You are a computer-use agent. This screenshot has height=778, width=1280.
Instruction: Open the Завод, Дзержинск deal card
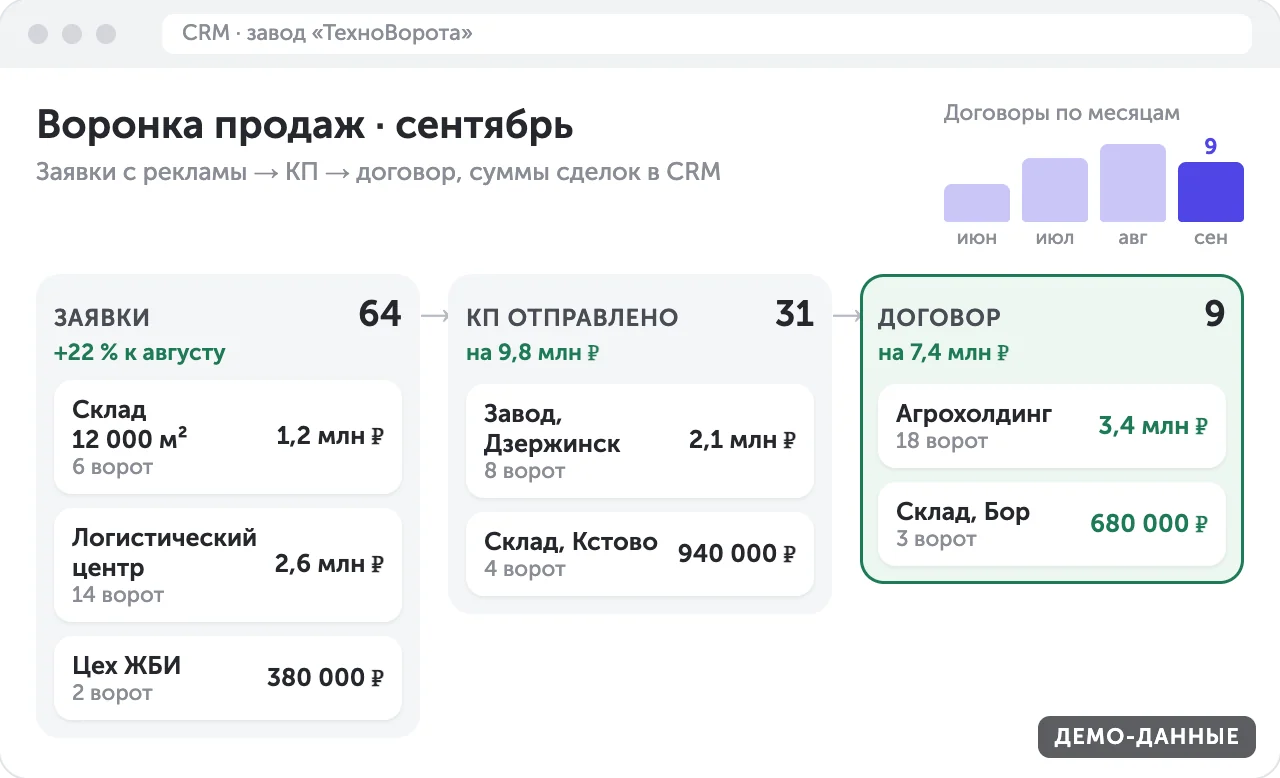[x=640, y=441]
